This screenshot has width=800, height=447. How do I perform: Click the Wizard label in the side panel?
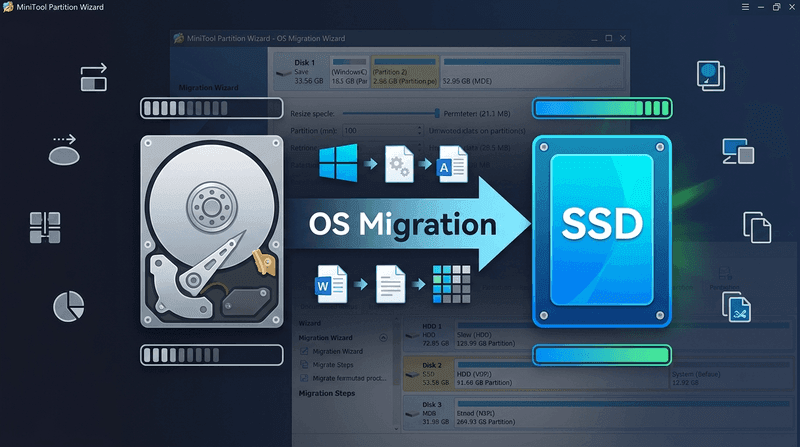(x=310, y=323)
